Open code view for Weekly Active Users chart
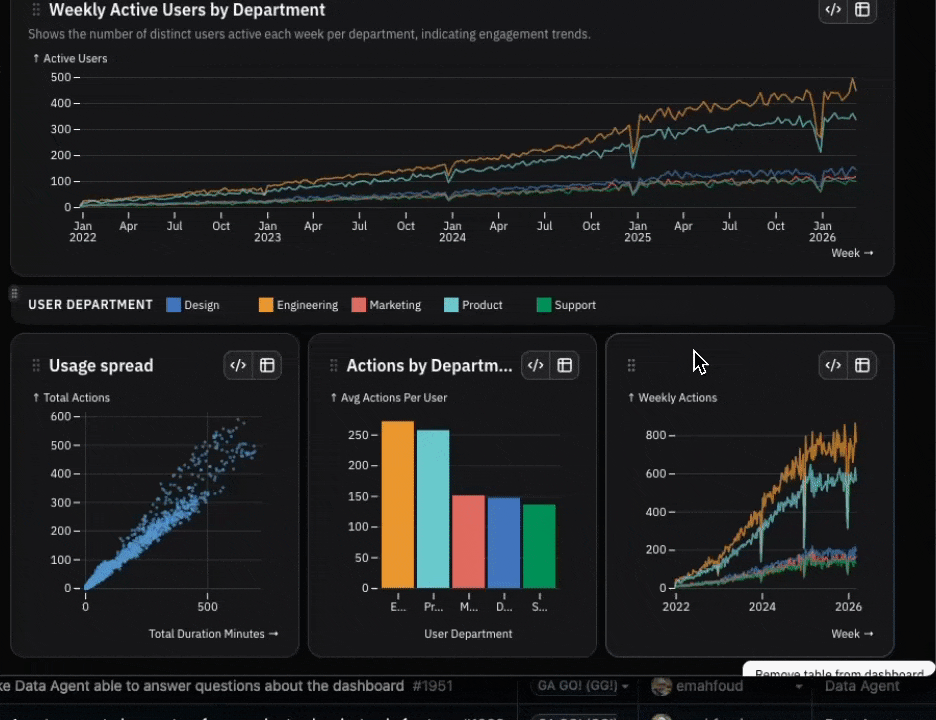This screenshot has width=936, height=720. click(x=833, y=10)
